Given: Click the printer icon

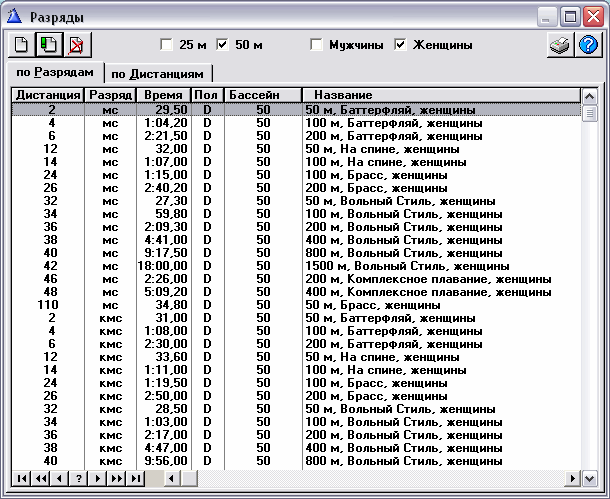Looking at the screenshot, I should (x=561, y=45).
